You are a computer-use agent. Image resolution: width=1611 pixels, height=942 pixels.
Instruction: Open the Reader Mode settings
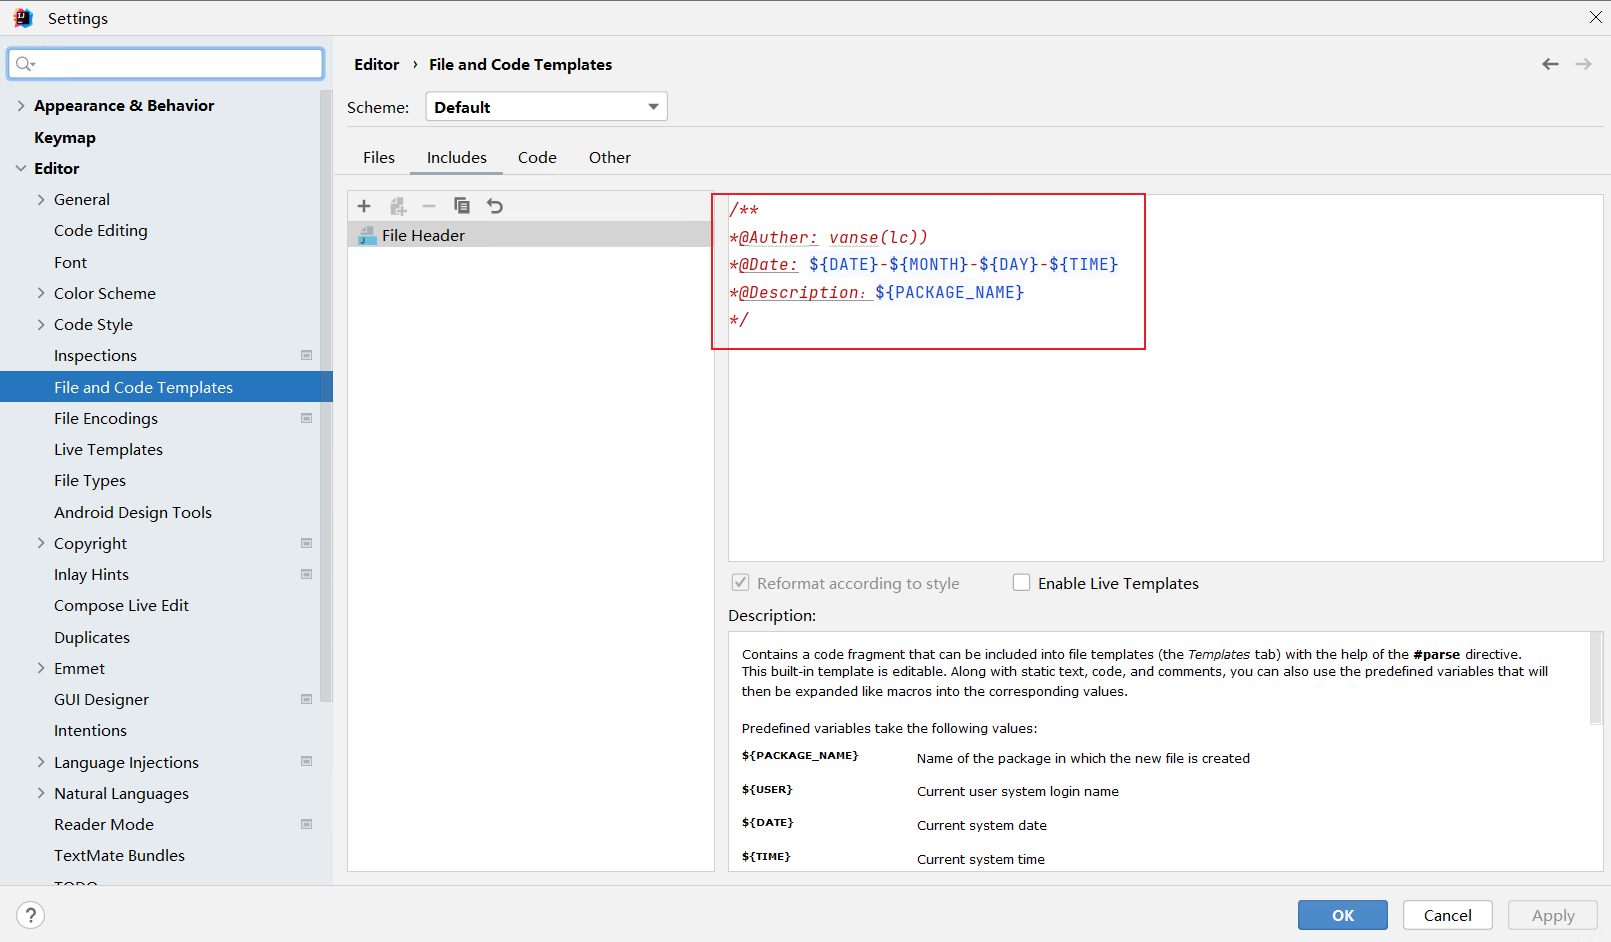104,824
